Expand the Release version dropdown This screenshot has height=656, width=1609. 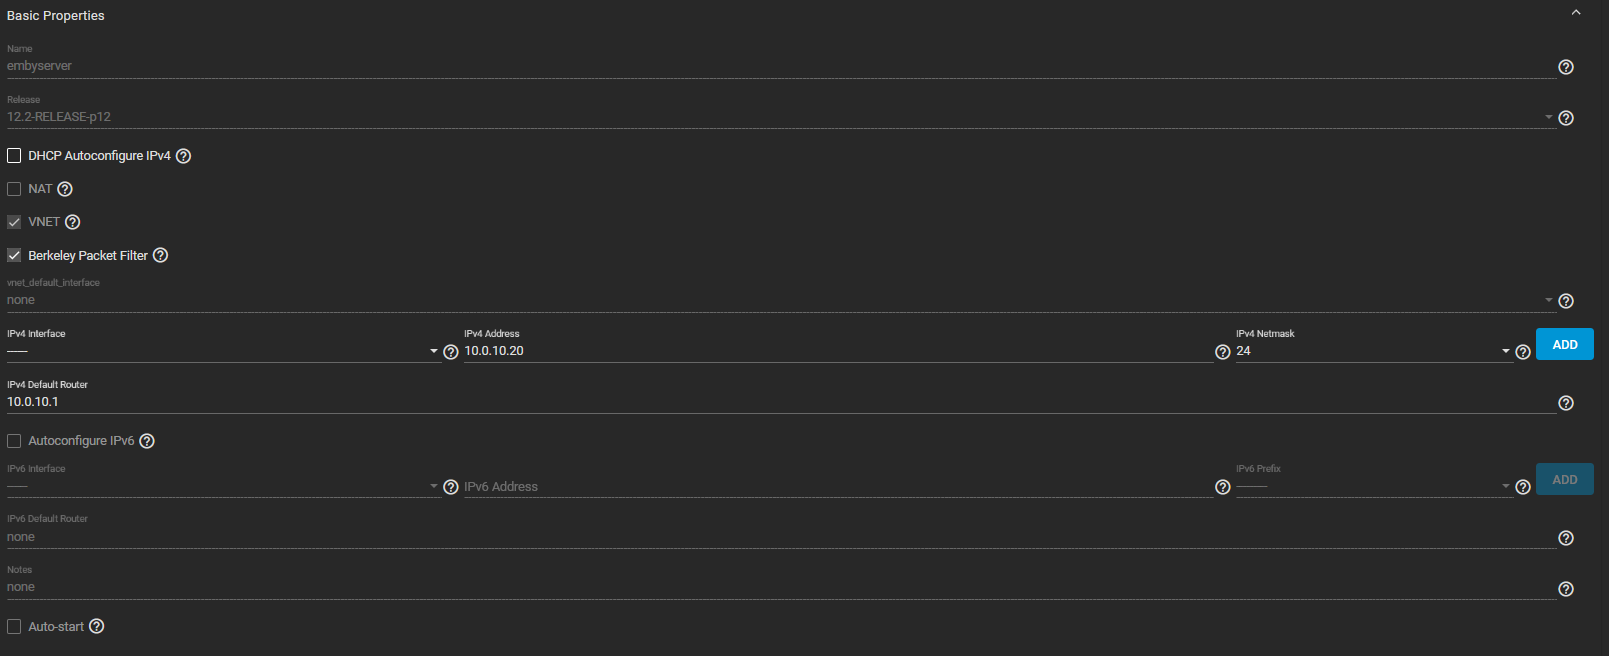pos(780,117)
